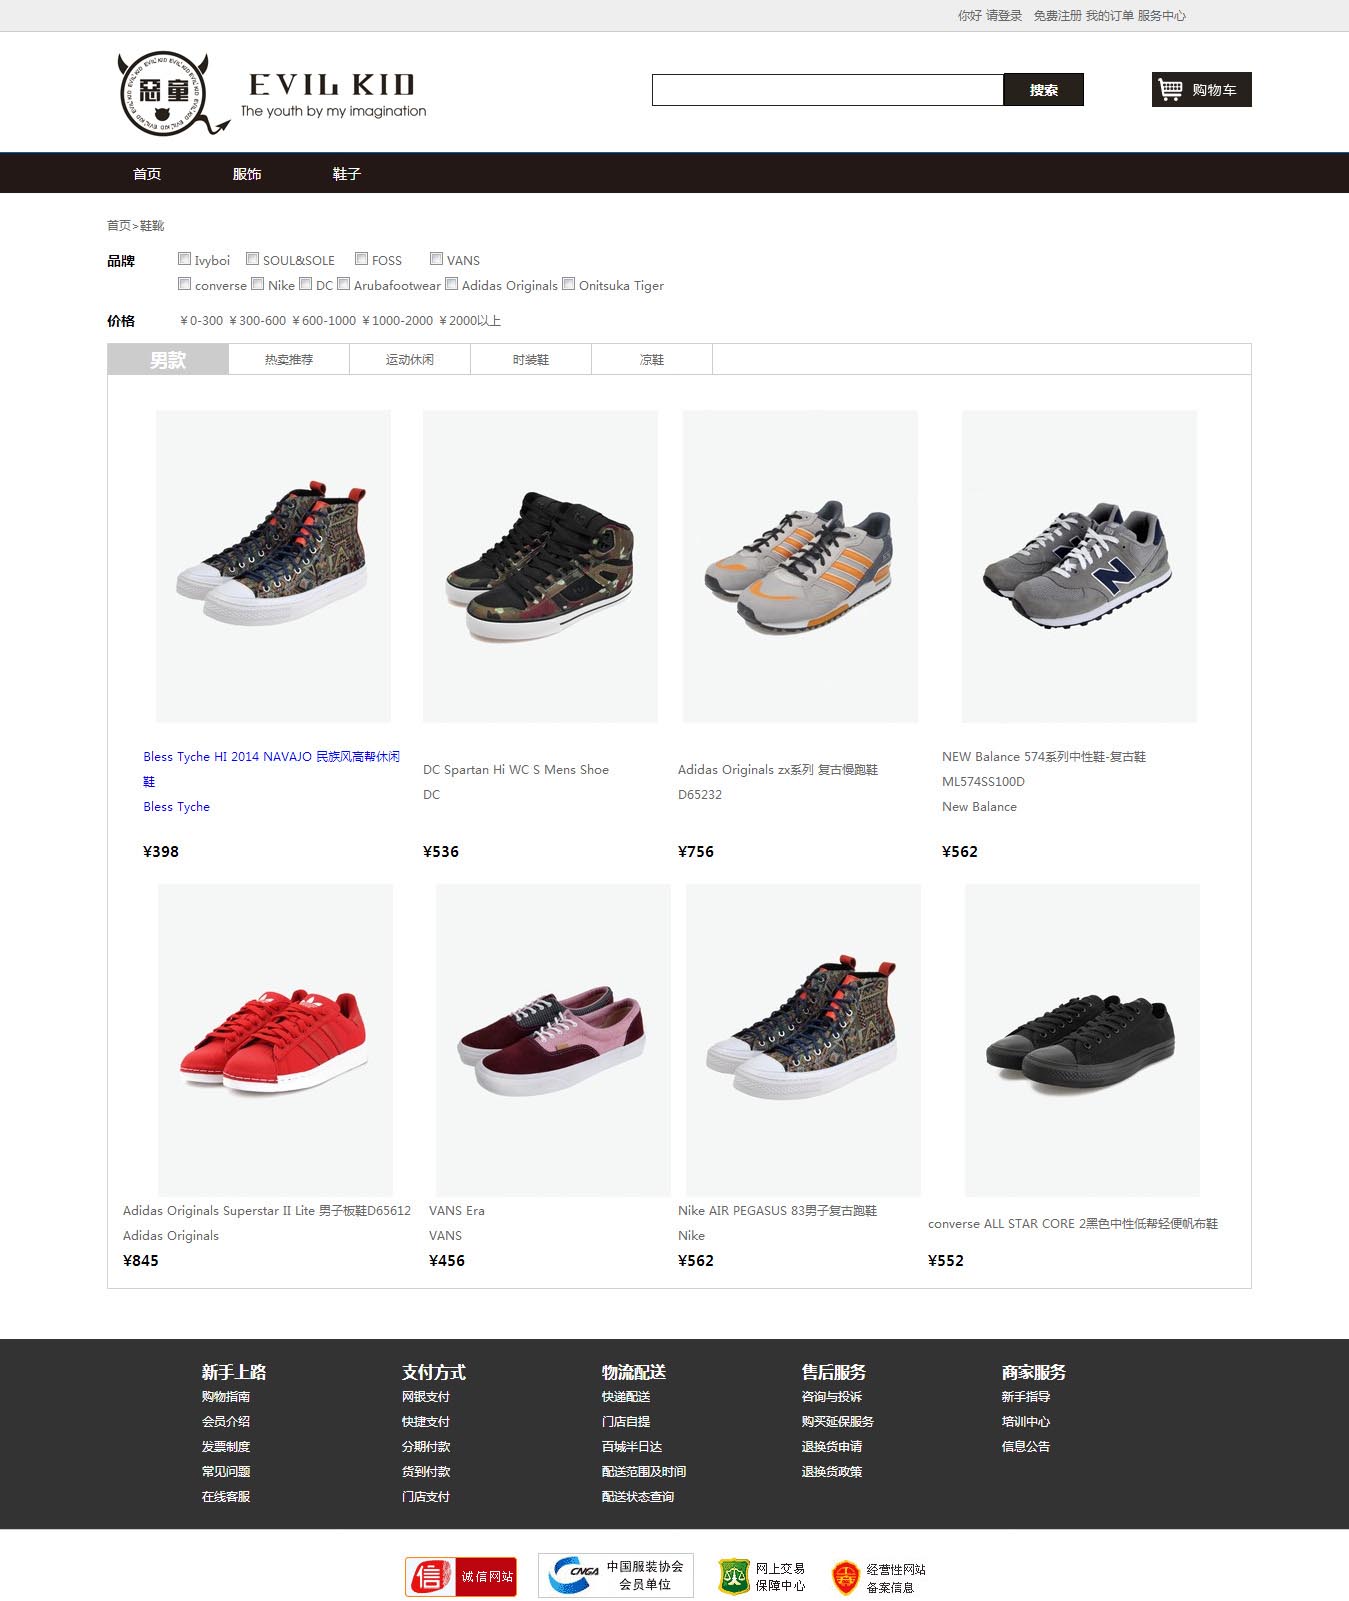Click VANS Era product title
This screenshot has height=1601, width=1349.
456,1211
